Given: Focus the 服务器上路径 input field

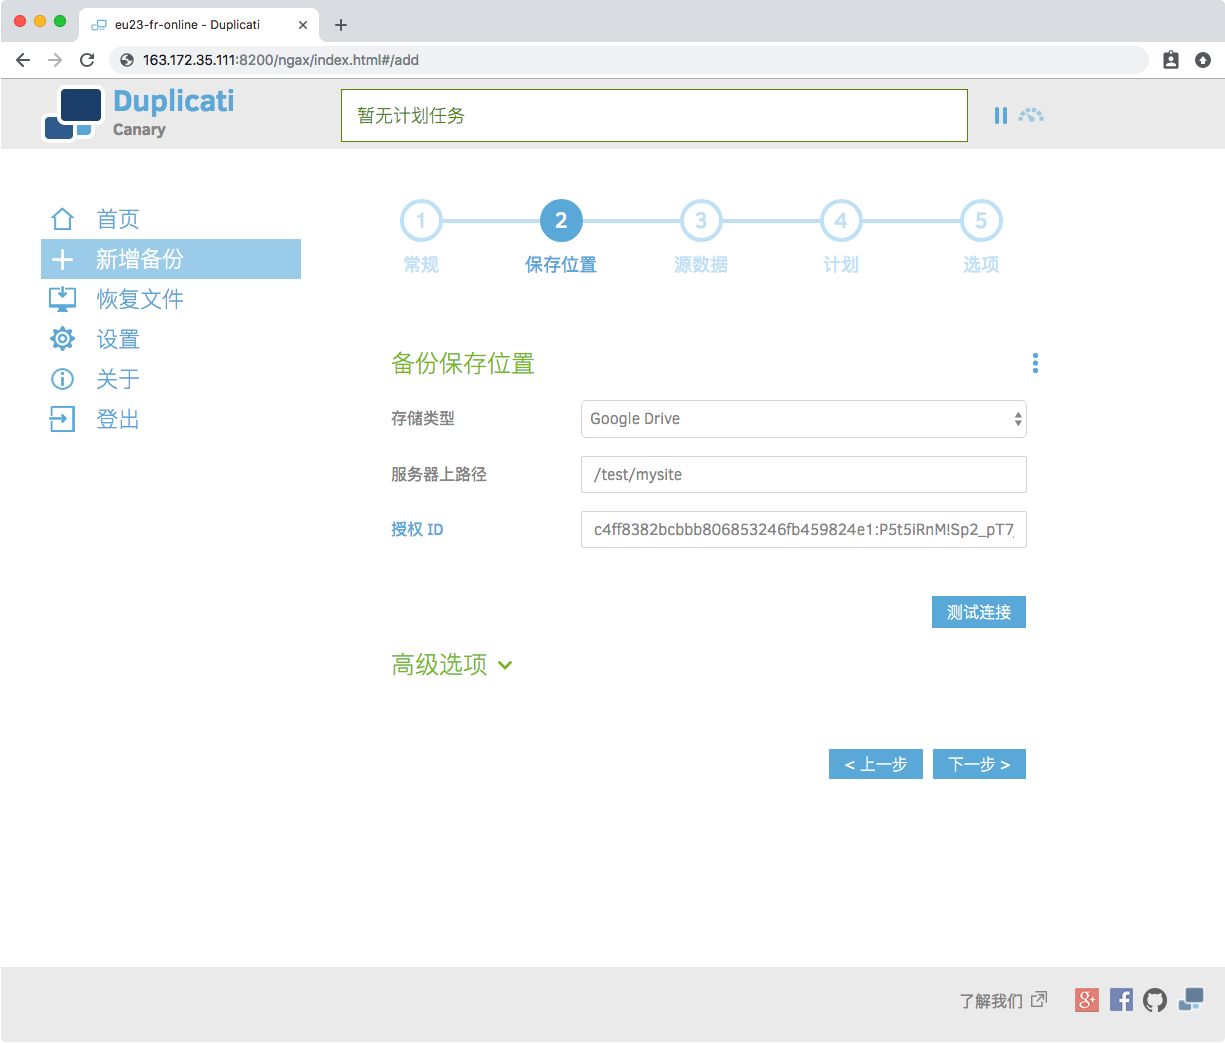Looking at the screenshot, I should point(803,474).
